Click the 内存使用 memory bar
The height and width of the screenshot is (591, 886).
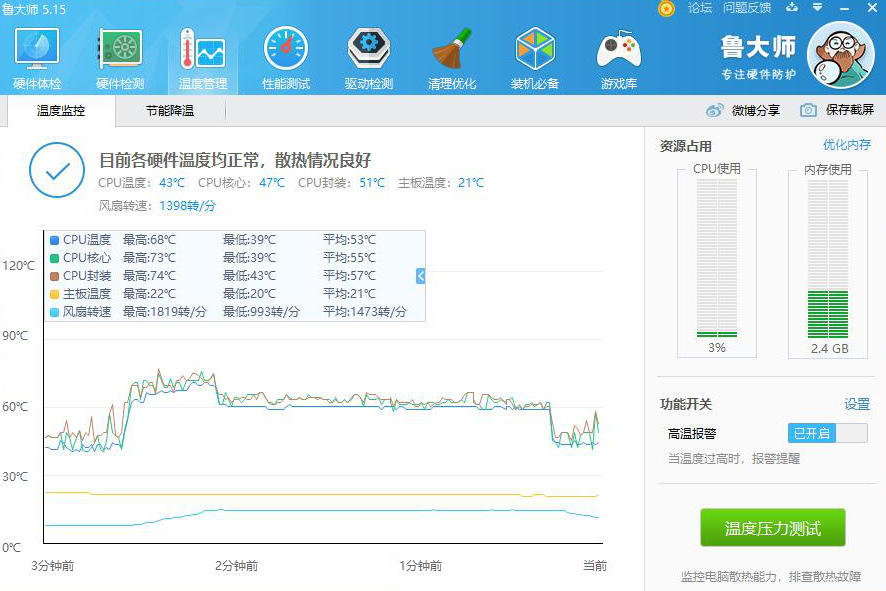[828, 258]
